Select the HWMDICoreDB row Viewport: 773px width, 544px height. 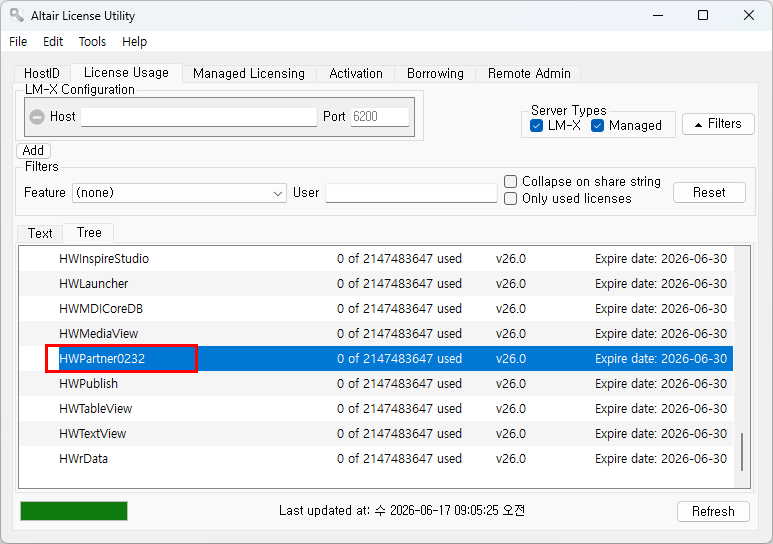(376, 309)
